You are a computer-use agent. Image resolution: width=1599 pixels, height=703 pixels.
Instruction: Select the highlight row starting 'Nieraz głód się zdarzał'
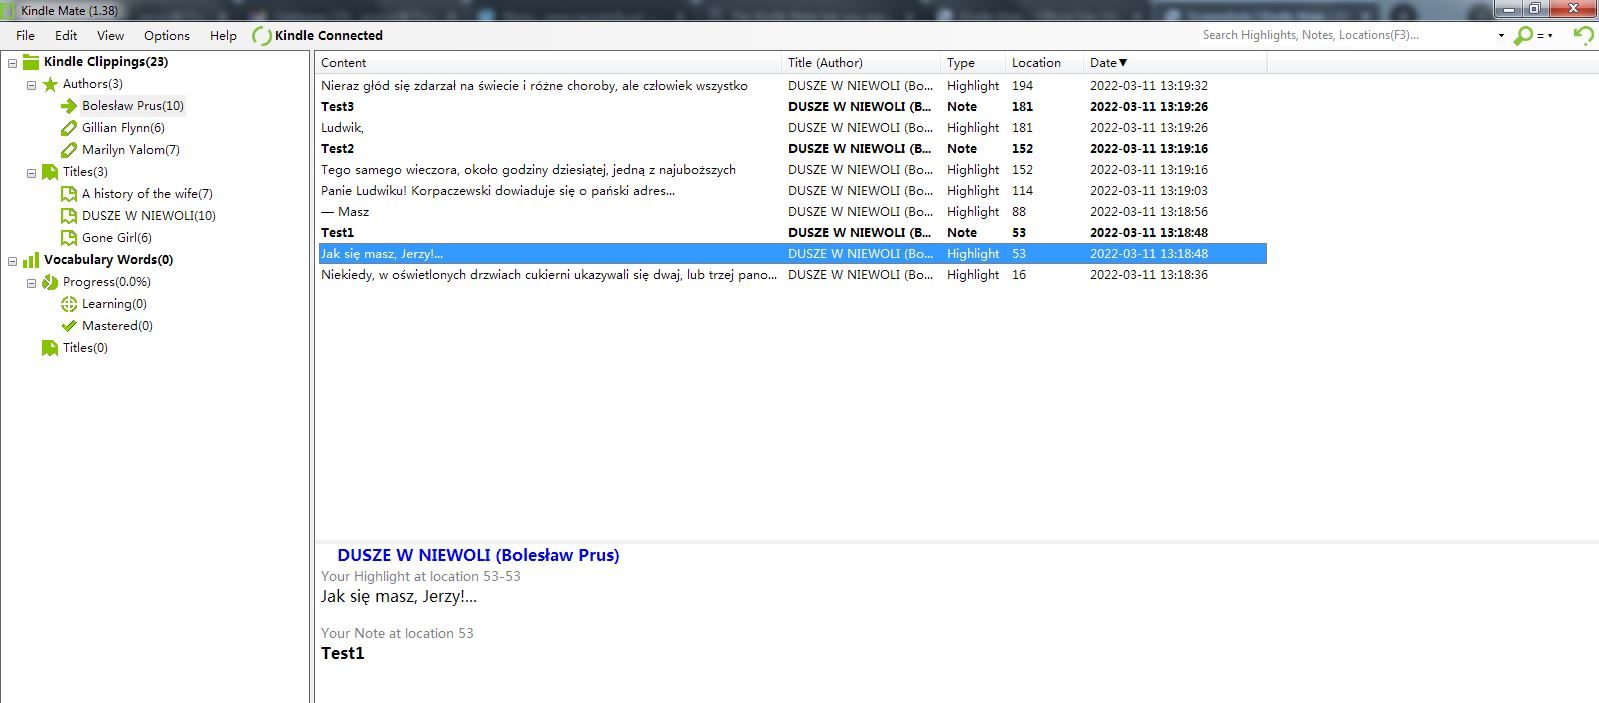(792, 86)
